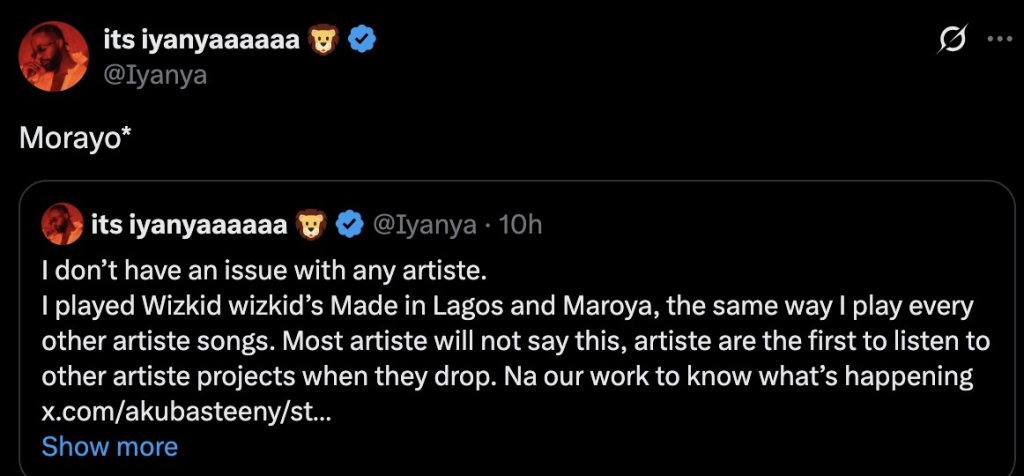Click the "Made in Lagos and Maroya" text line

[507, 306]
